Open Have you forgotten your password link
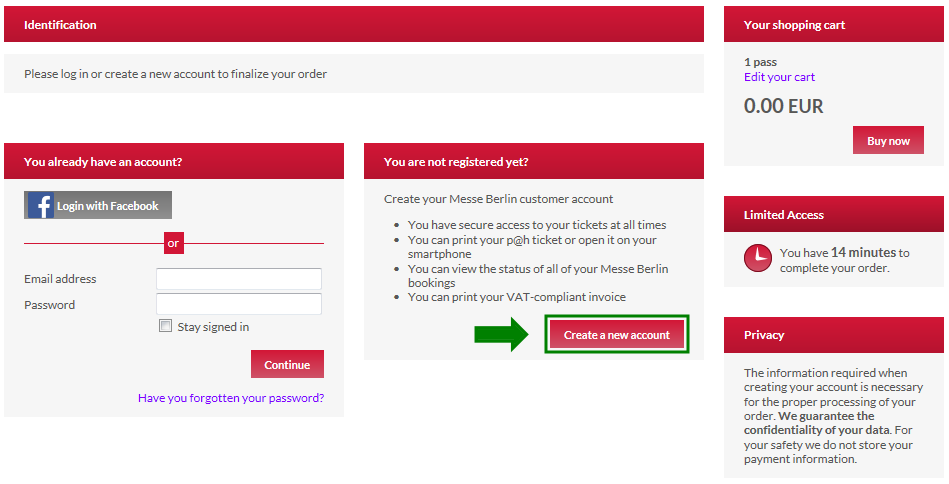 pyautogui.click(x=231, y=398)
